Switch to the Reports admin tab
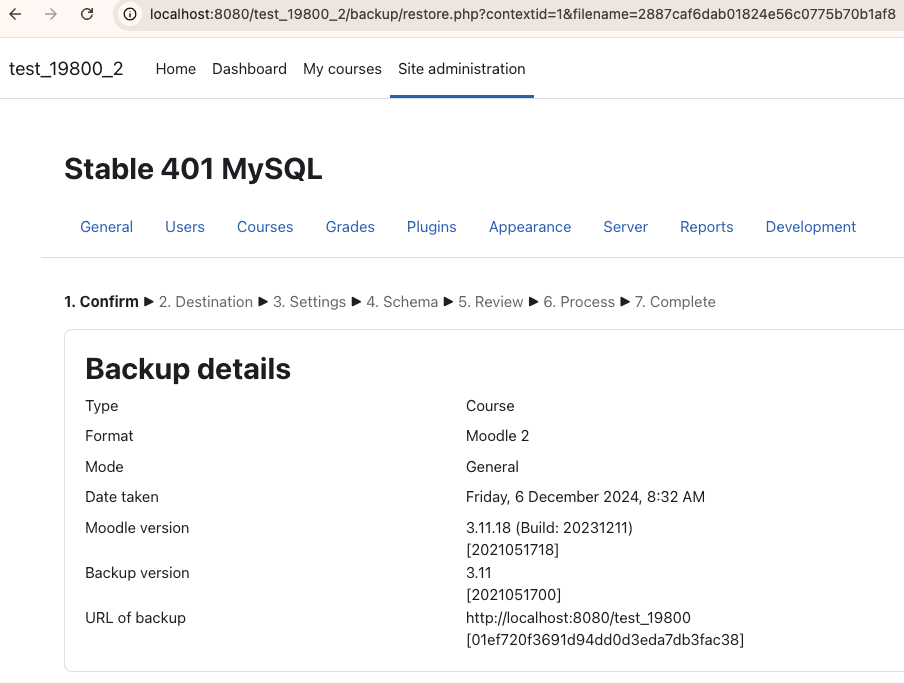 pos(706,227)
